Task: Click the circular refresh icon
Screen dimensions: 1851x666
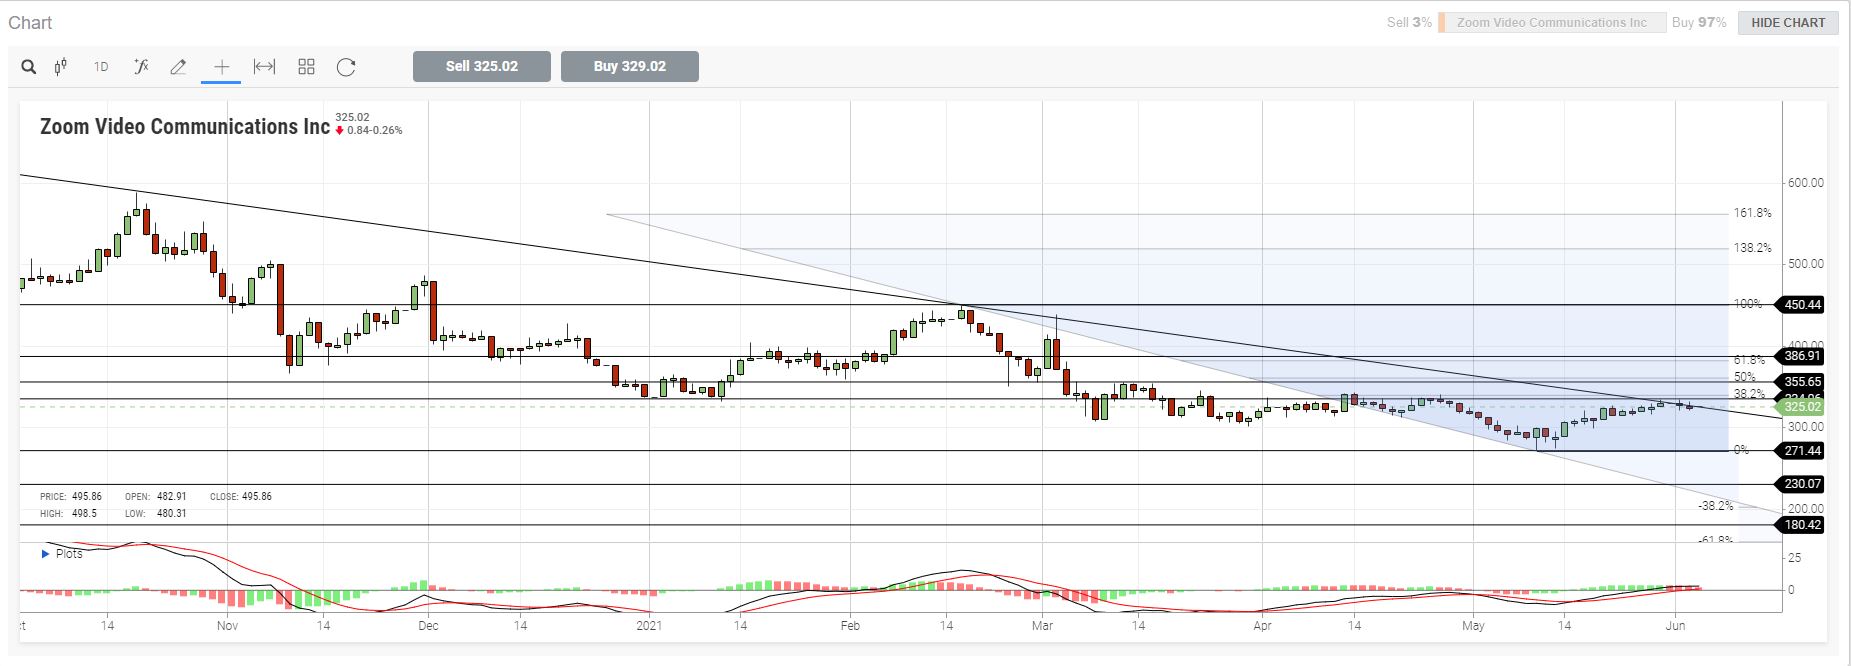Action: click(346, 67)
